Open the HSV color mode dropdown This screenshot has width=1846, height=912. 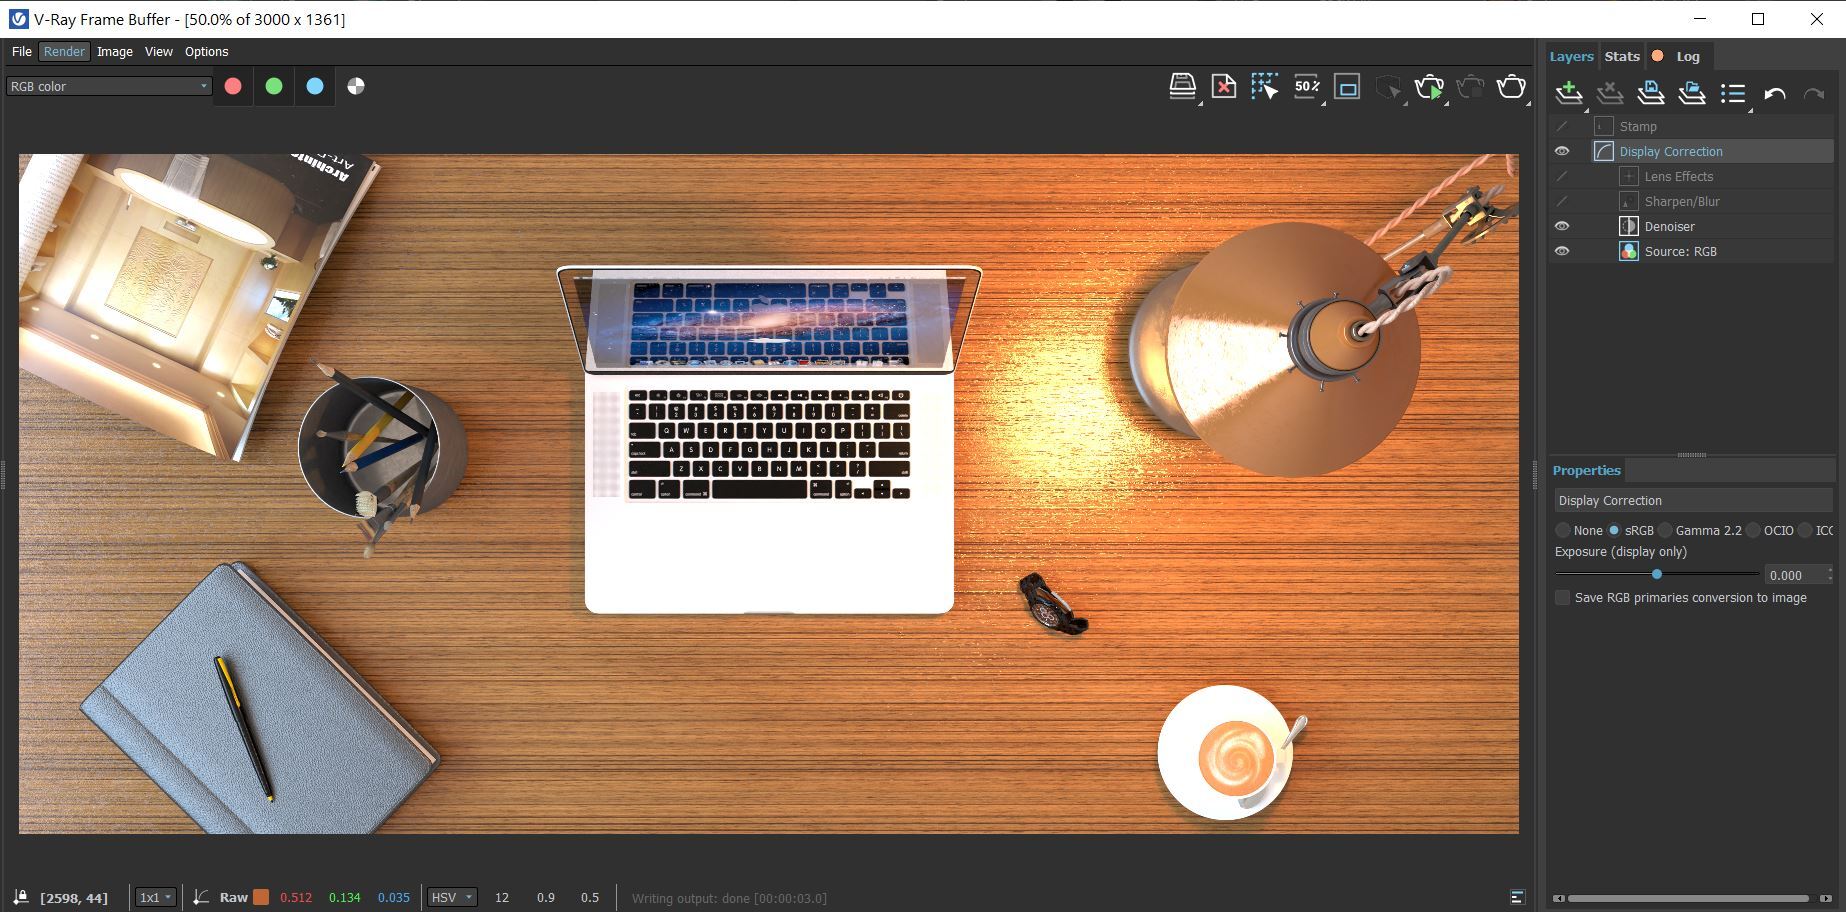(x=452, y=897)
